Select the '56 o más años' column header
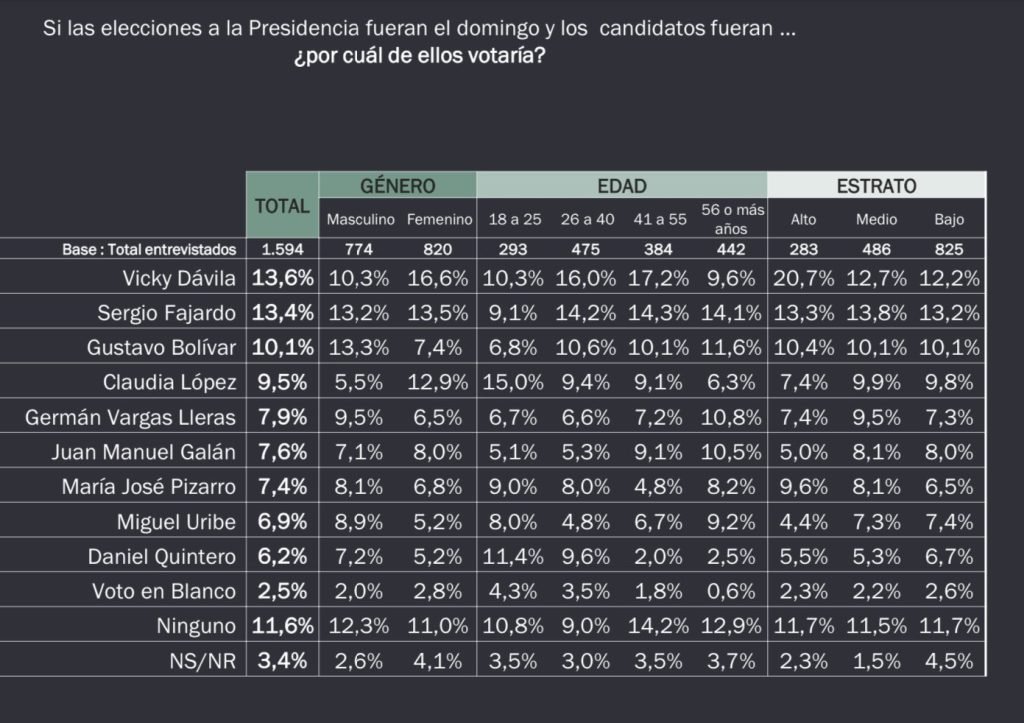Image resolution: width=1024 pixels, height=723 pixels. pyautogui.click(x=733, y=218)
